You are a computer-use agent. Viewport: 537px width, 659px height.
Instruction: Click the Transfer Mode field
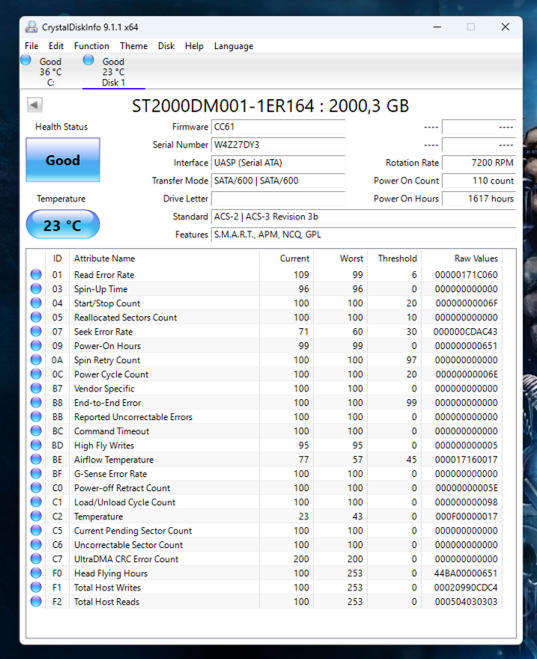click(x=278, y=181)
